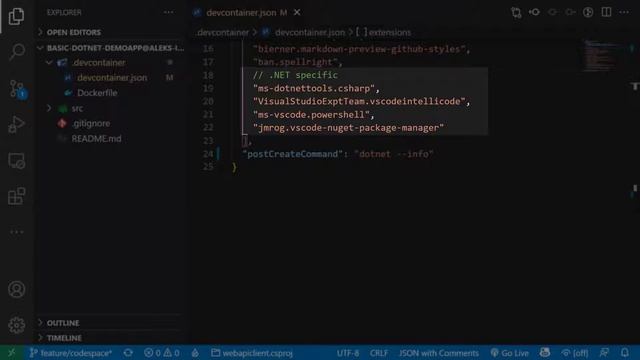Open errors and warnings problems panel
This screenshot has height=360, width=640.
click(162, 353)
